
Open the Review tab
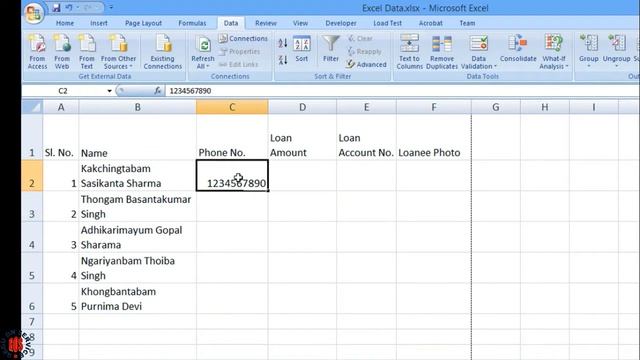click(266, 23)
